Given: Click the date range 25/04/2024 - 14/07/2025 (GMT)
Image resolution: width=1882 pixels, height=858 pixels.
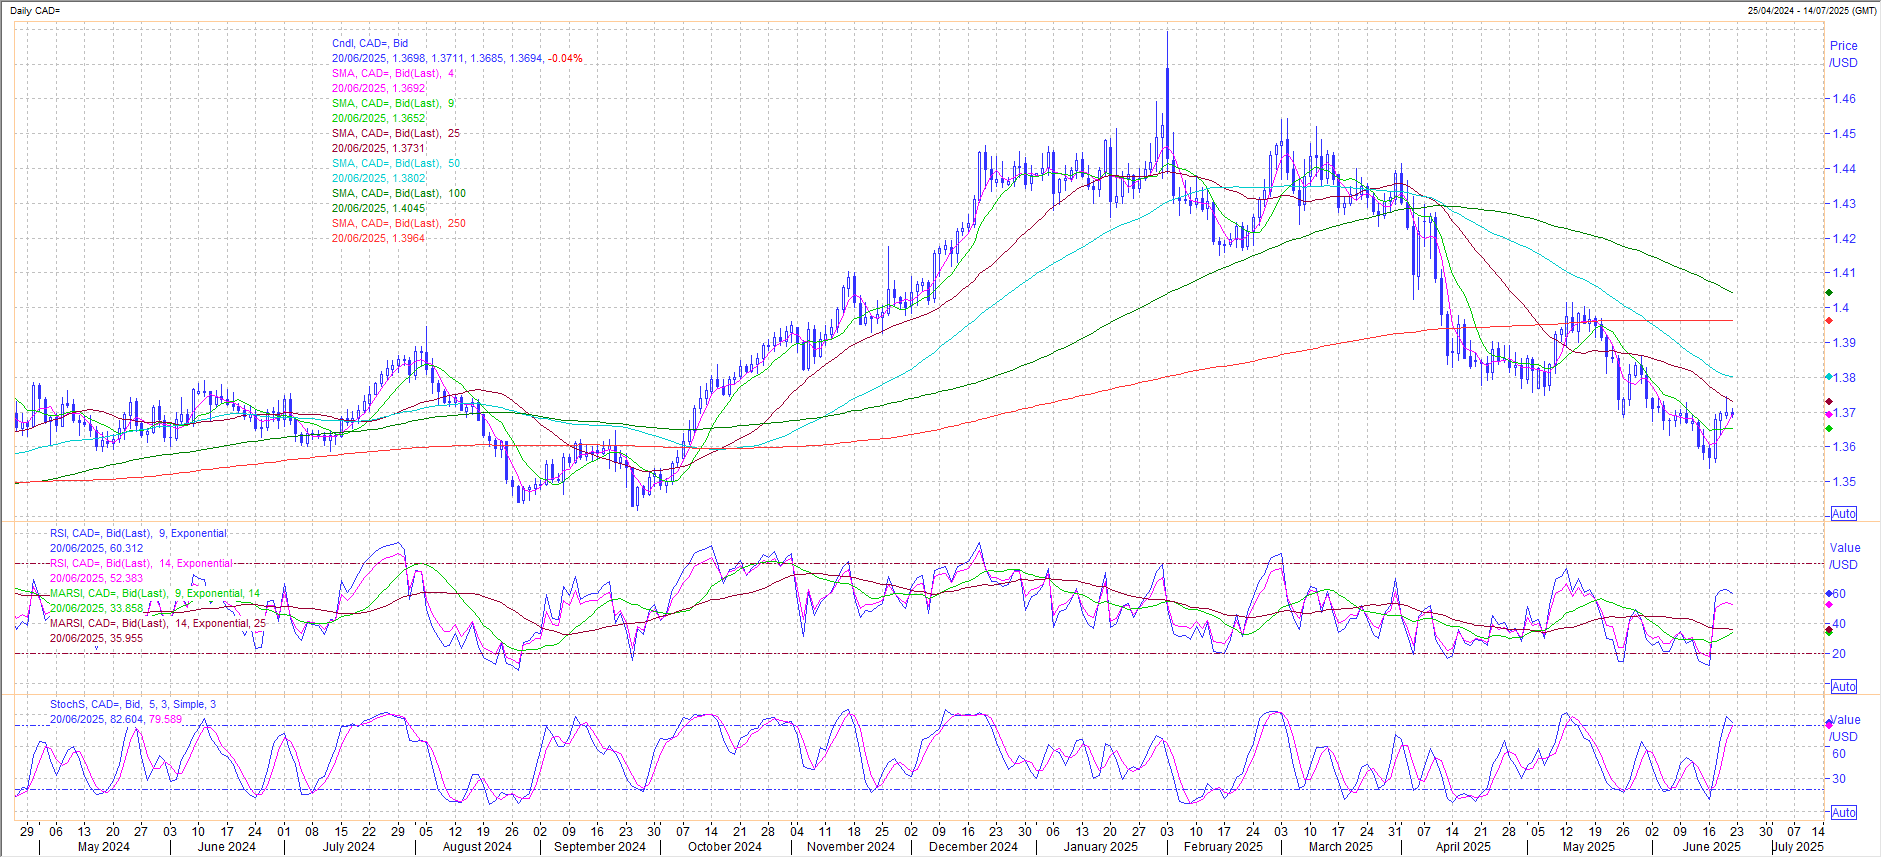Looking at the screenshot, I should click(1812, 10).
